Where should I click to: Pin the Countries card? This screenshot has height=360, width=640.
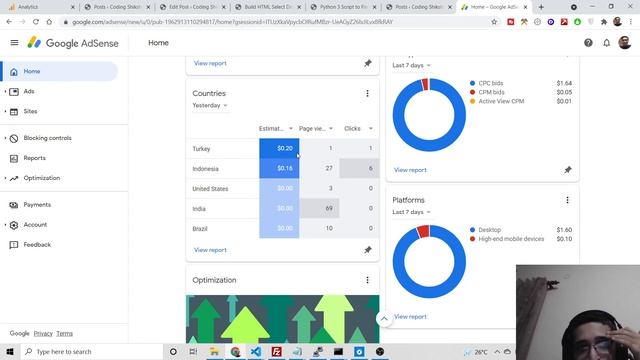pyautogui.click(x=368, y=250)
